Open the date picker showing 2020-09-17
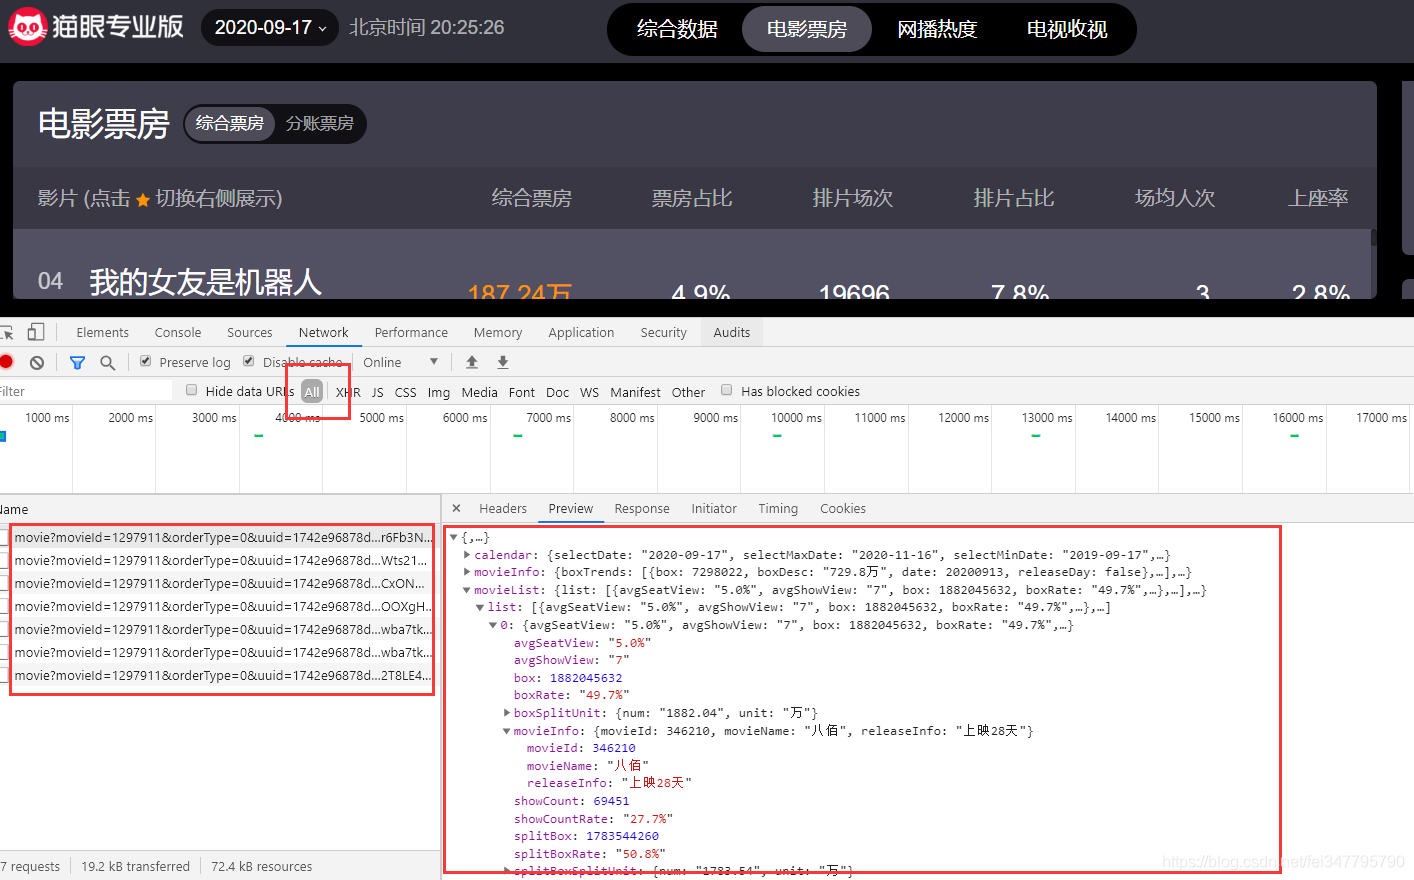This screenshot has height=880, width=1414. click(268, 27)
